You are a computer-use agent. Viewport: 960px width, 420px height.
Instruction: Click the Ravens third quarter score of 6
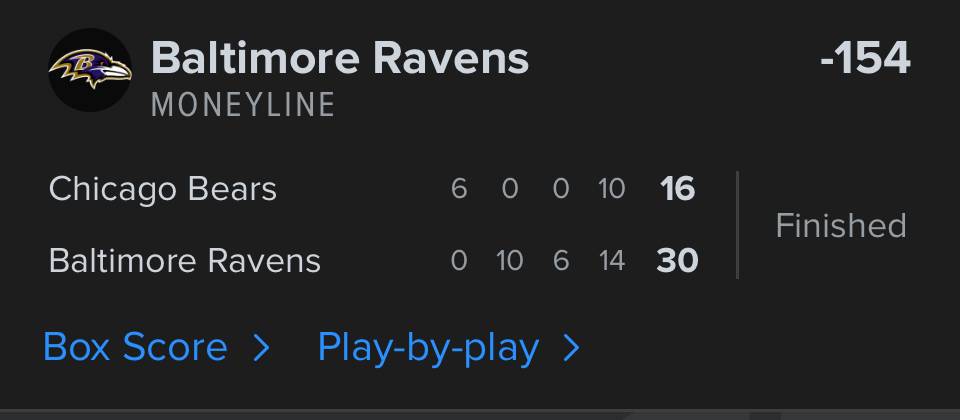coord(561,261)
